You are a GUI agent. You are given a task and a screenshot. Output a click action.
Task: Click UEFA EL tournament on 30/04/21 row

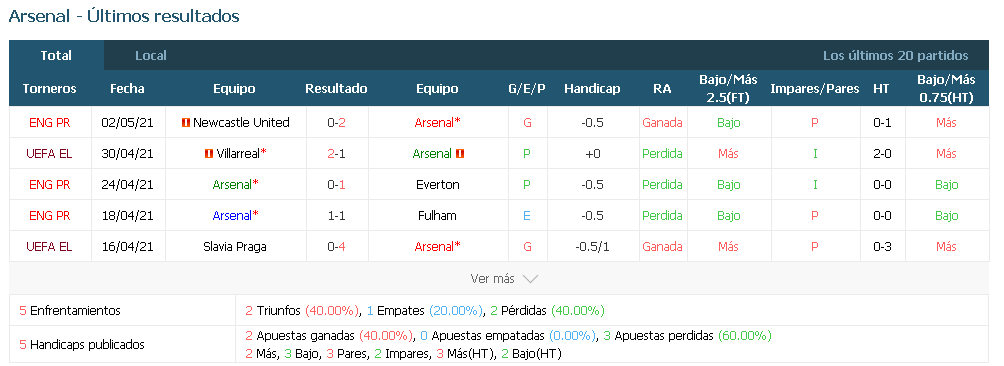pos(49,154)
